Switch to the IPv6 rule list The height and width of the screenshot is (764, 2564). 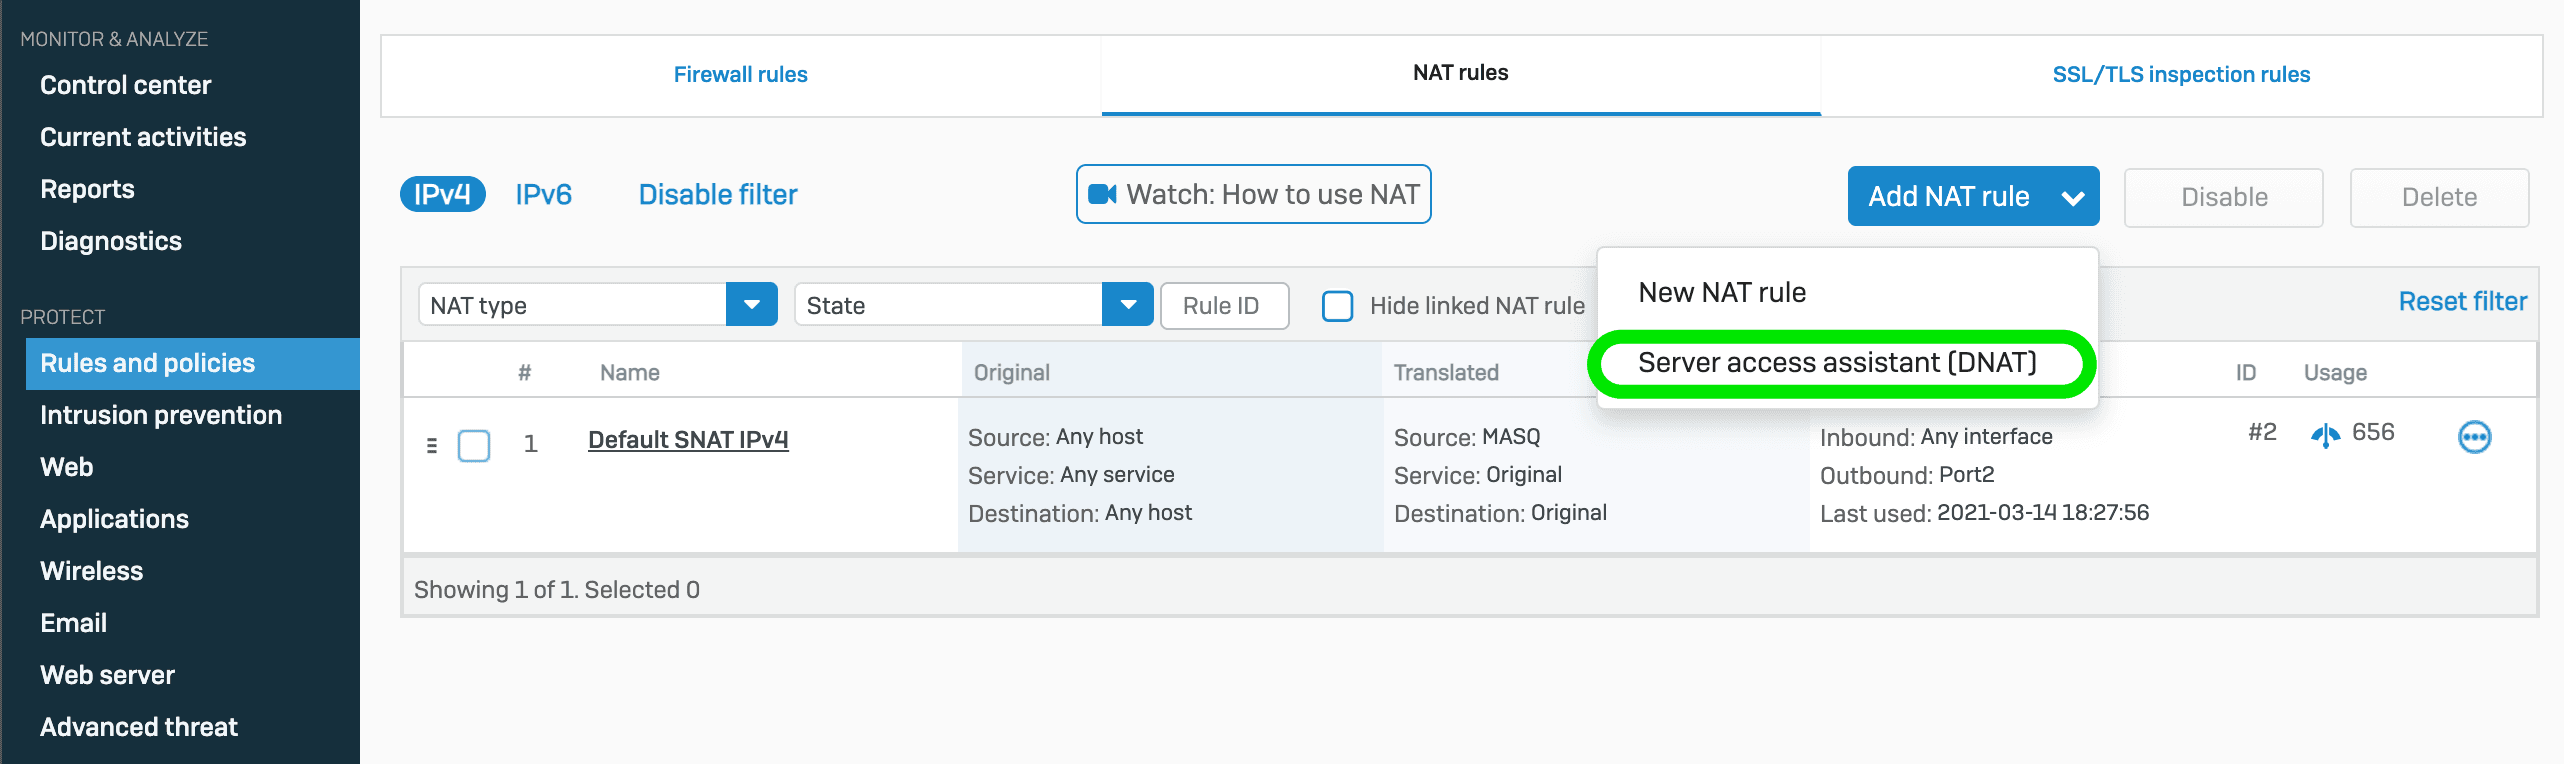[543, 194]
